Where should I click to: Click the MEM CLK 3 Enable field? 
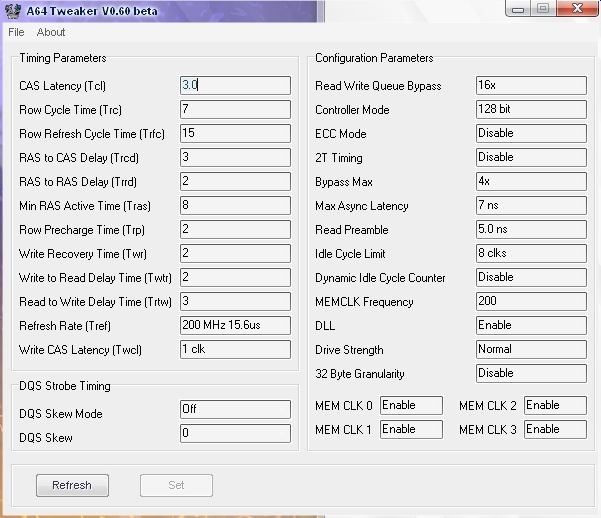tap(555, 429)
